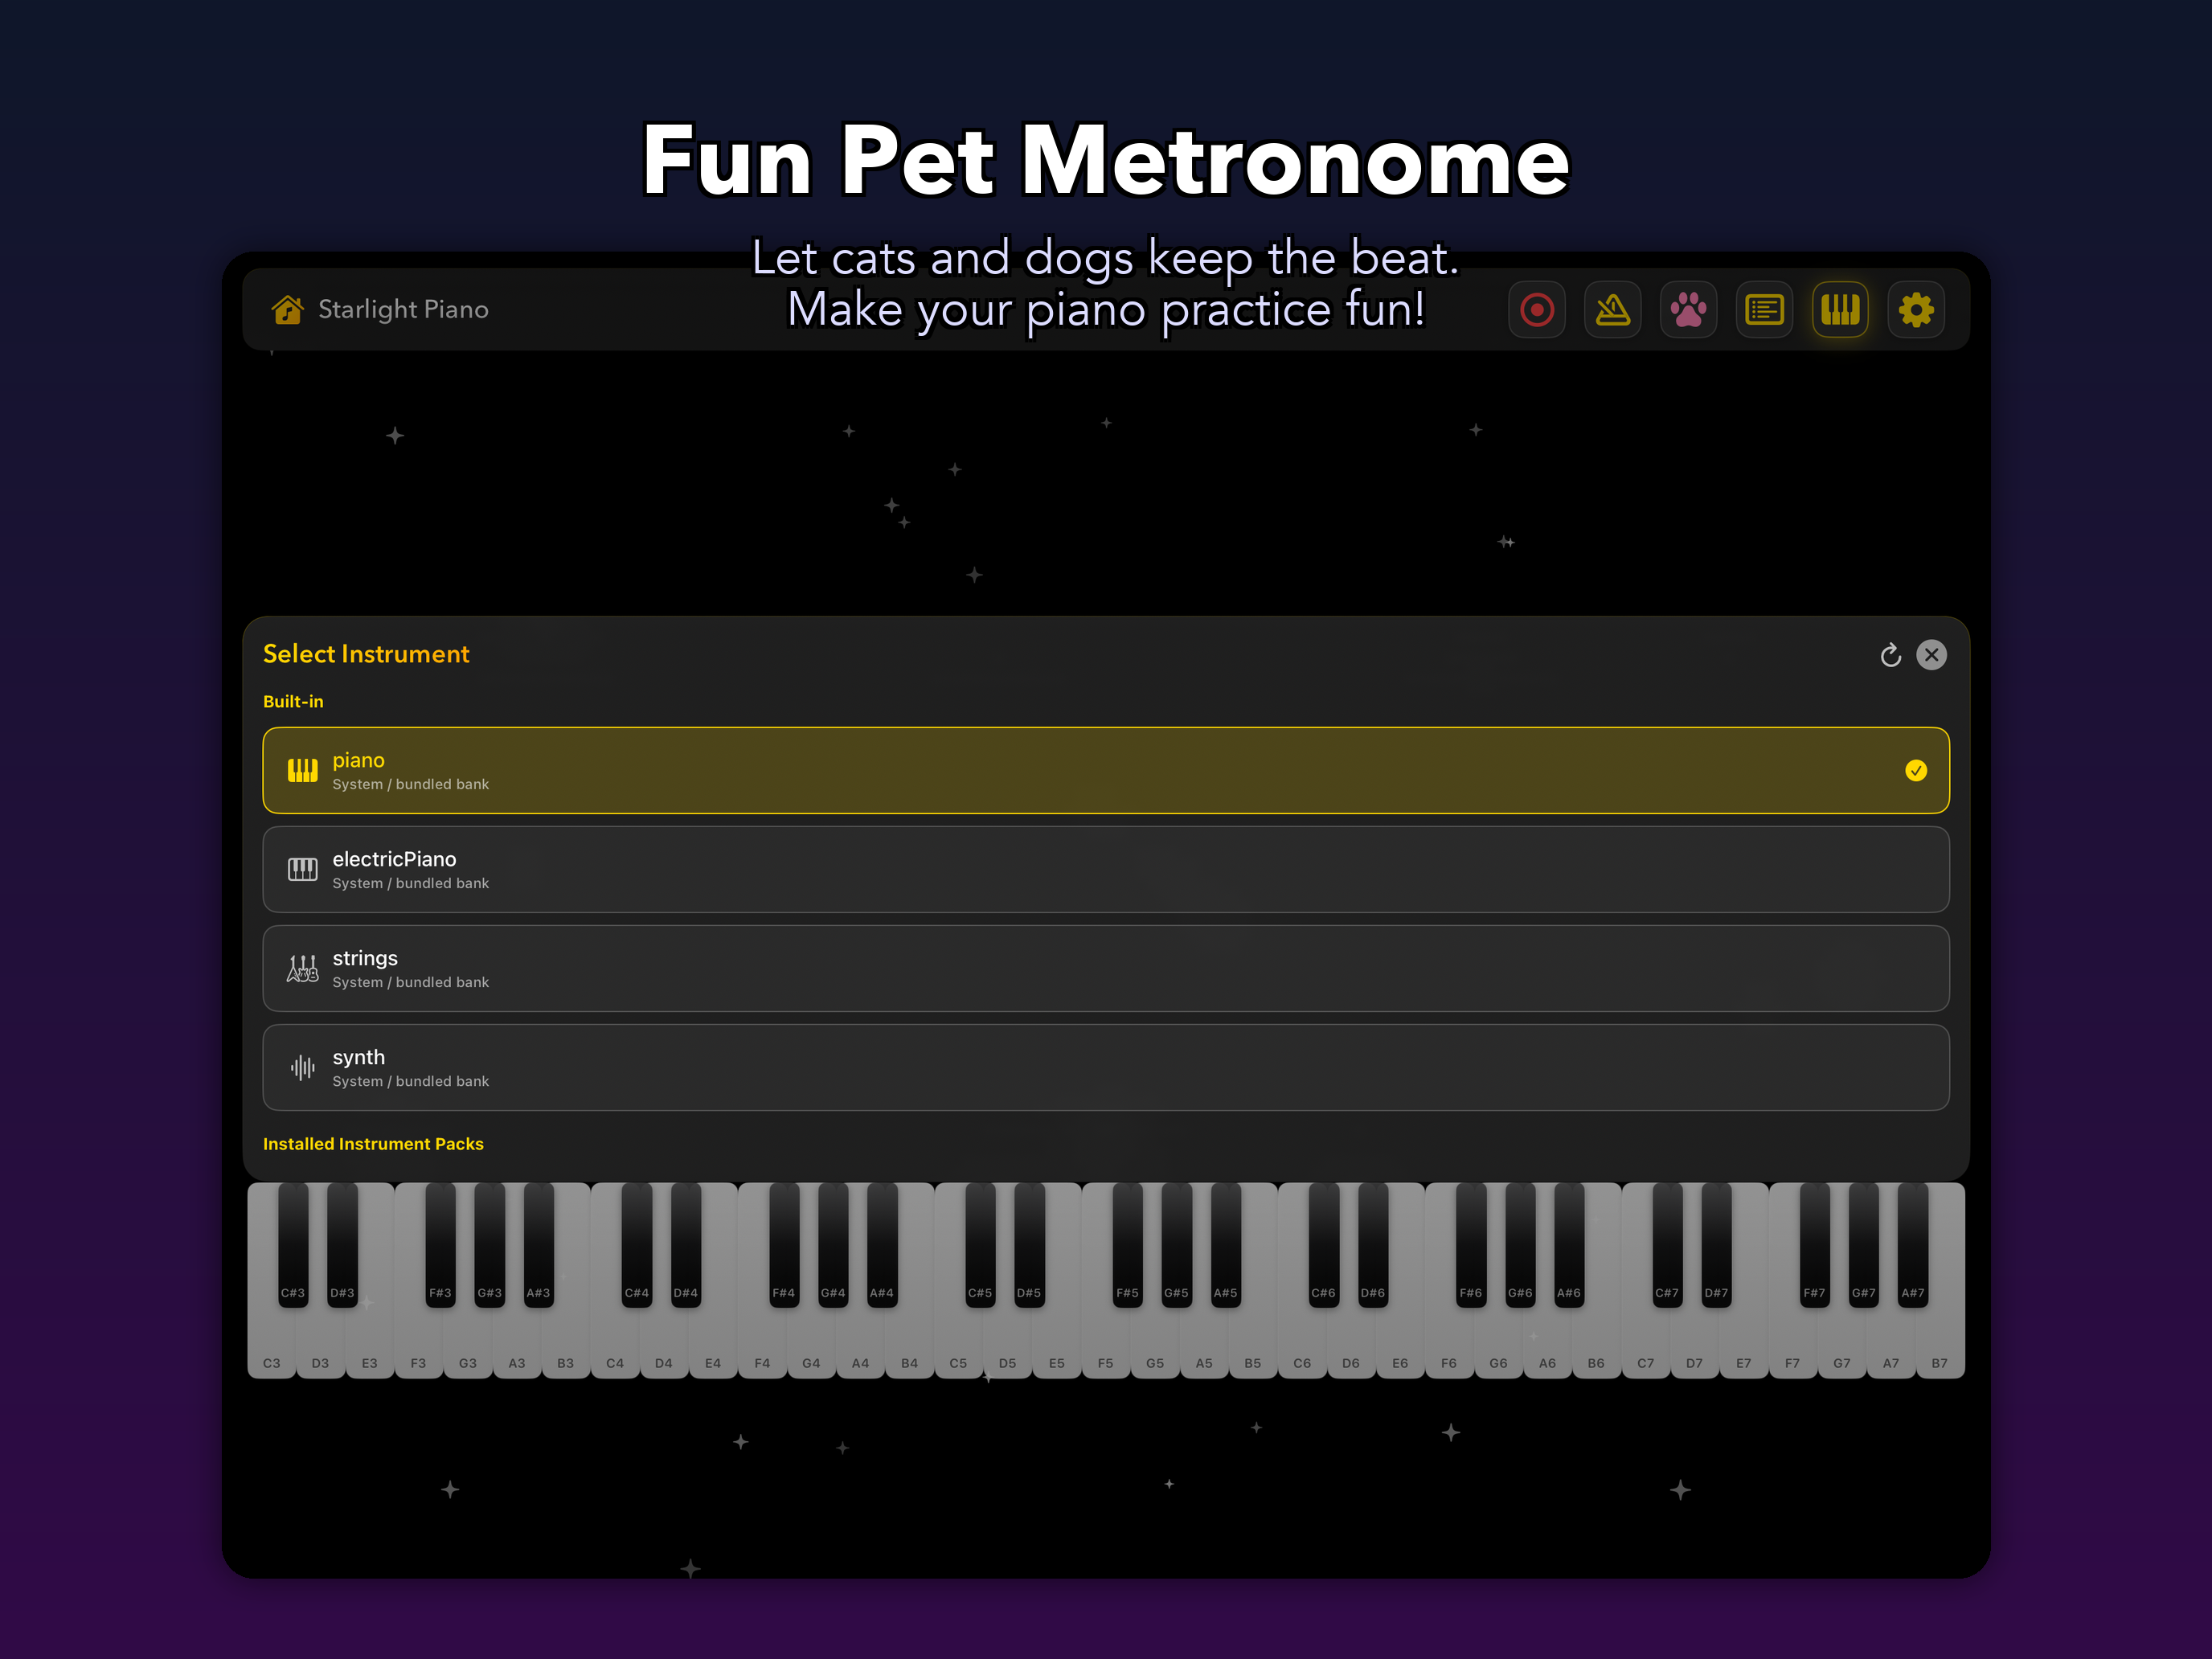Start recording with the red record button
This screenshot has height=1659, width=2212.
click(1537, 310)
